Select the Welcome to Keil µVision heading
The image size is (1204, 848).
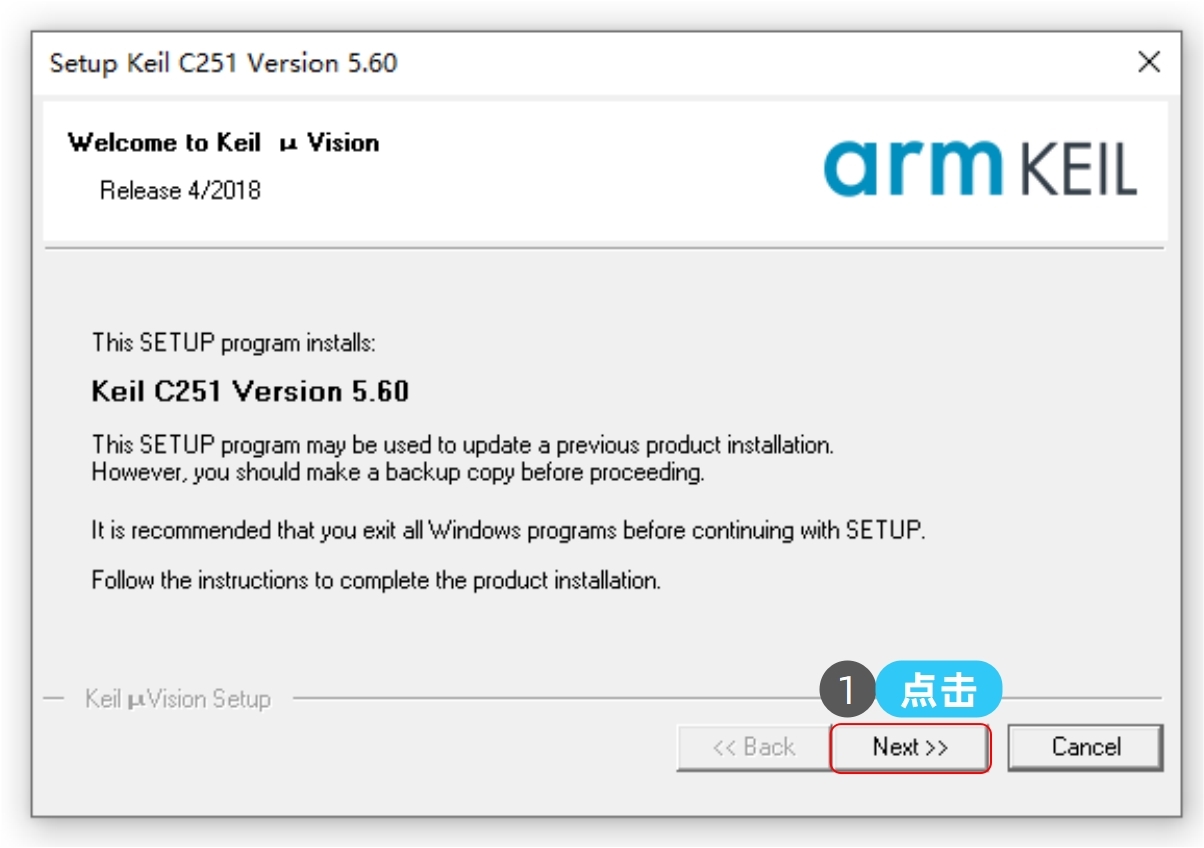[x=223, y=143]
